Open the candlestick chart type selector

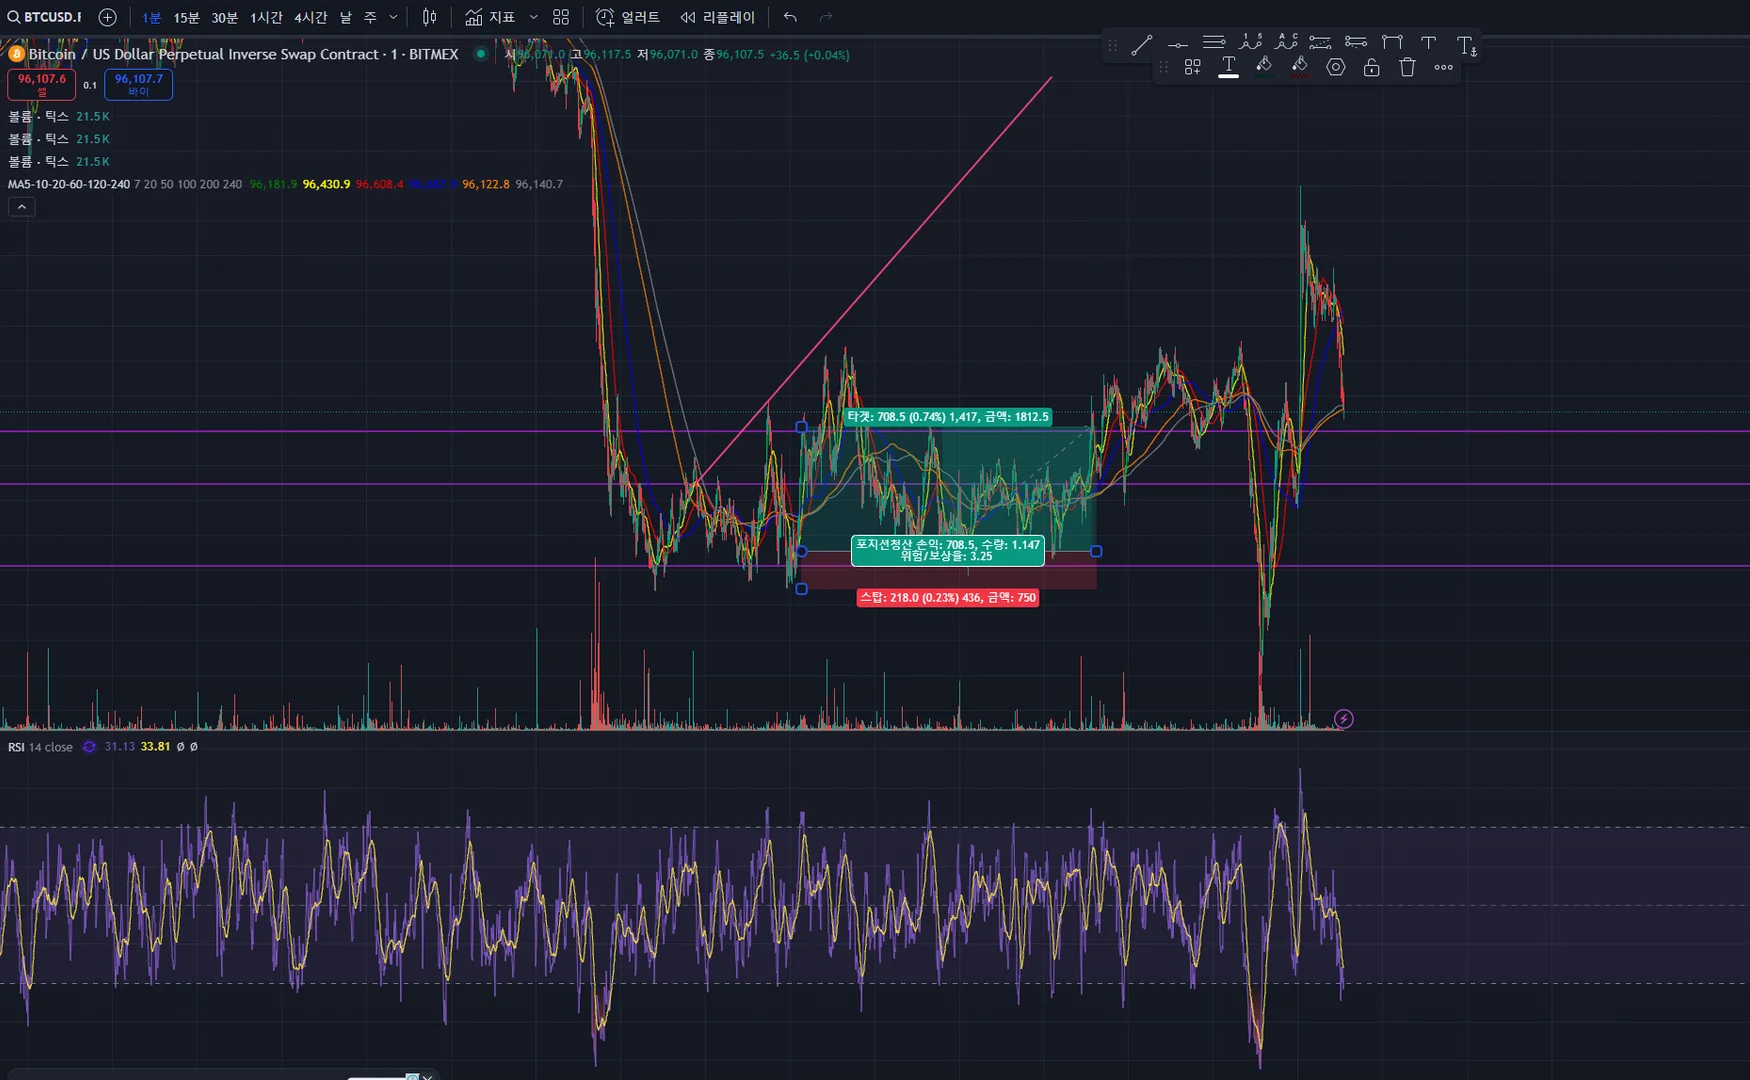point(430,18)
